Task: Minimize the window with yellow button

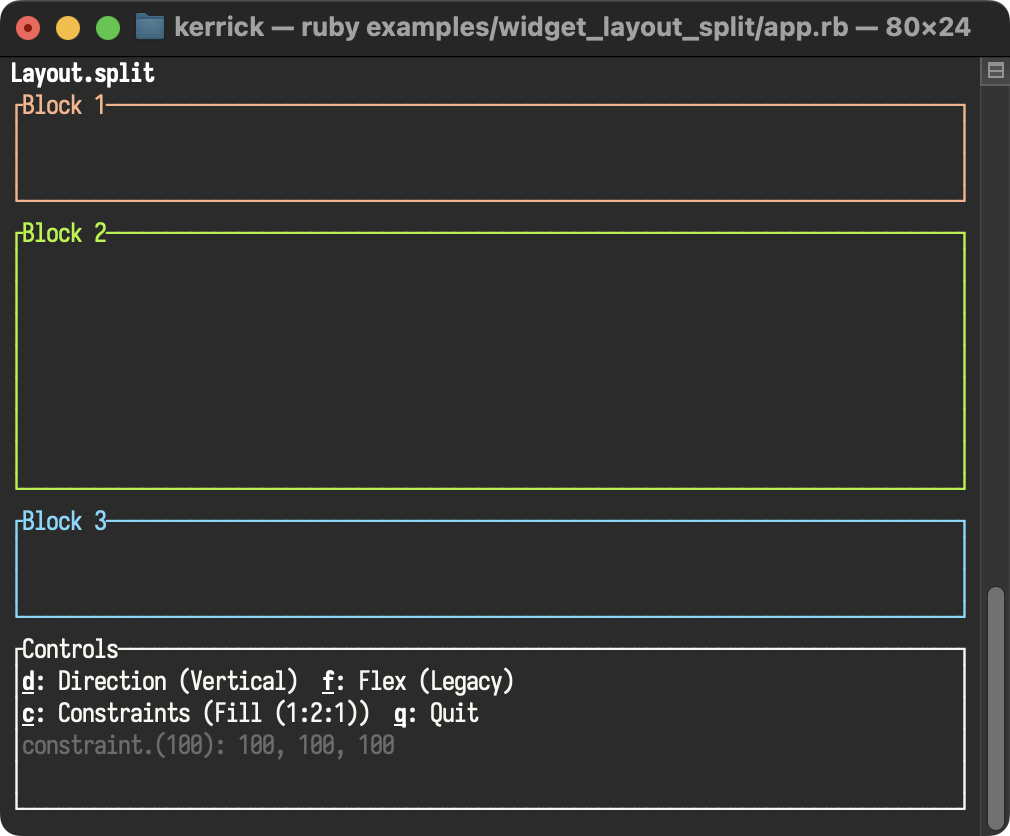Action: click(x=68, y=28)
